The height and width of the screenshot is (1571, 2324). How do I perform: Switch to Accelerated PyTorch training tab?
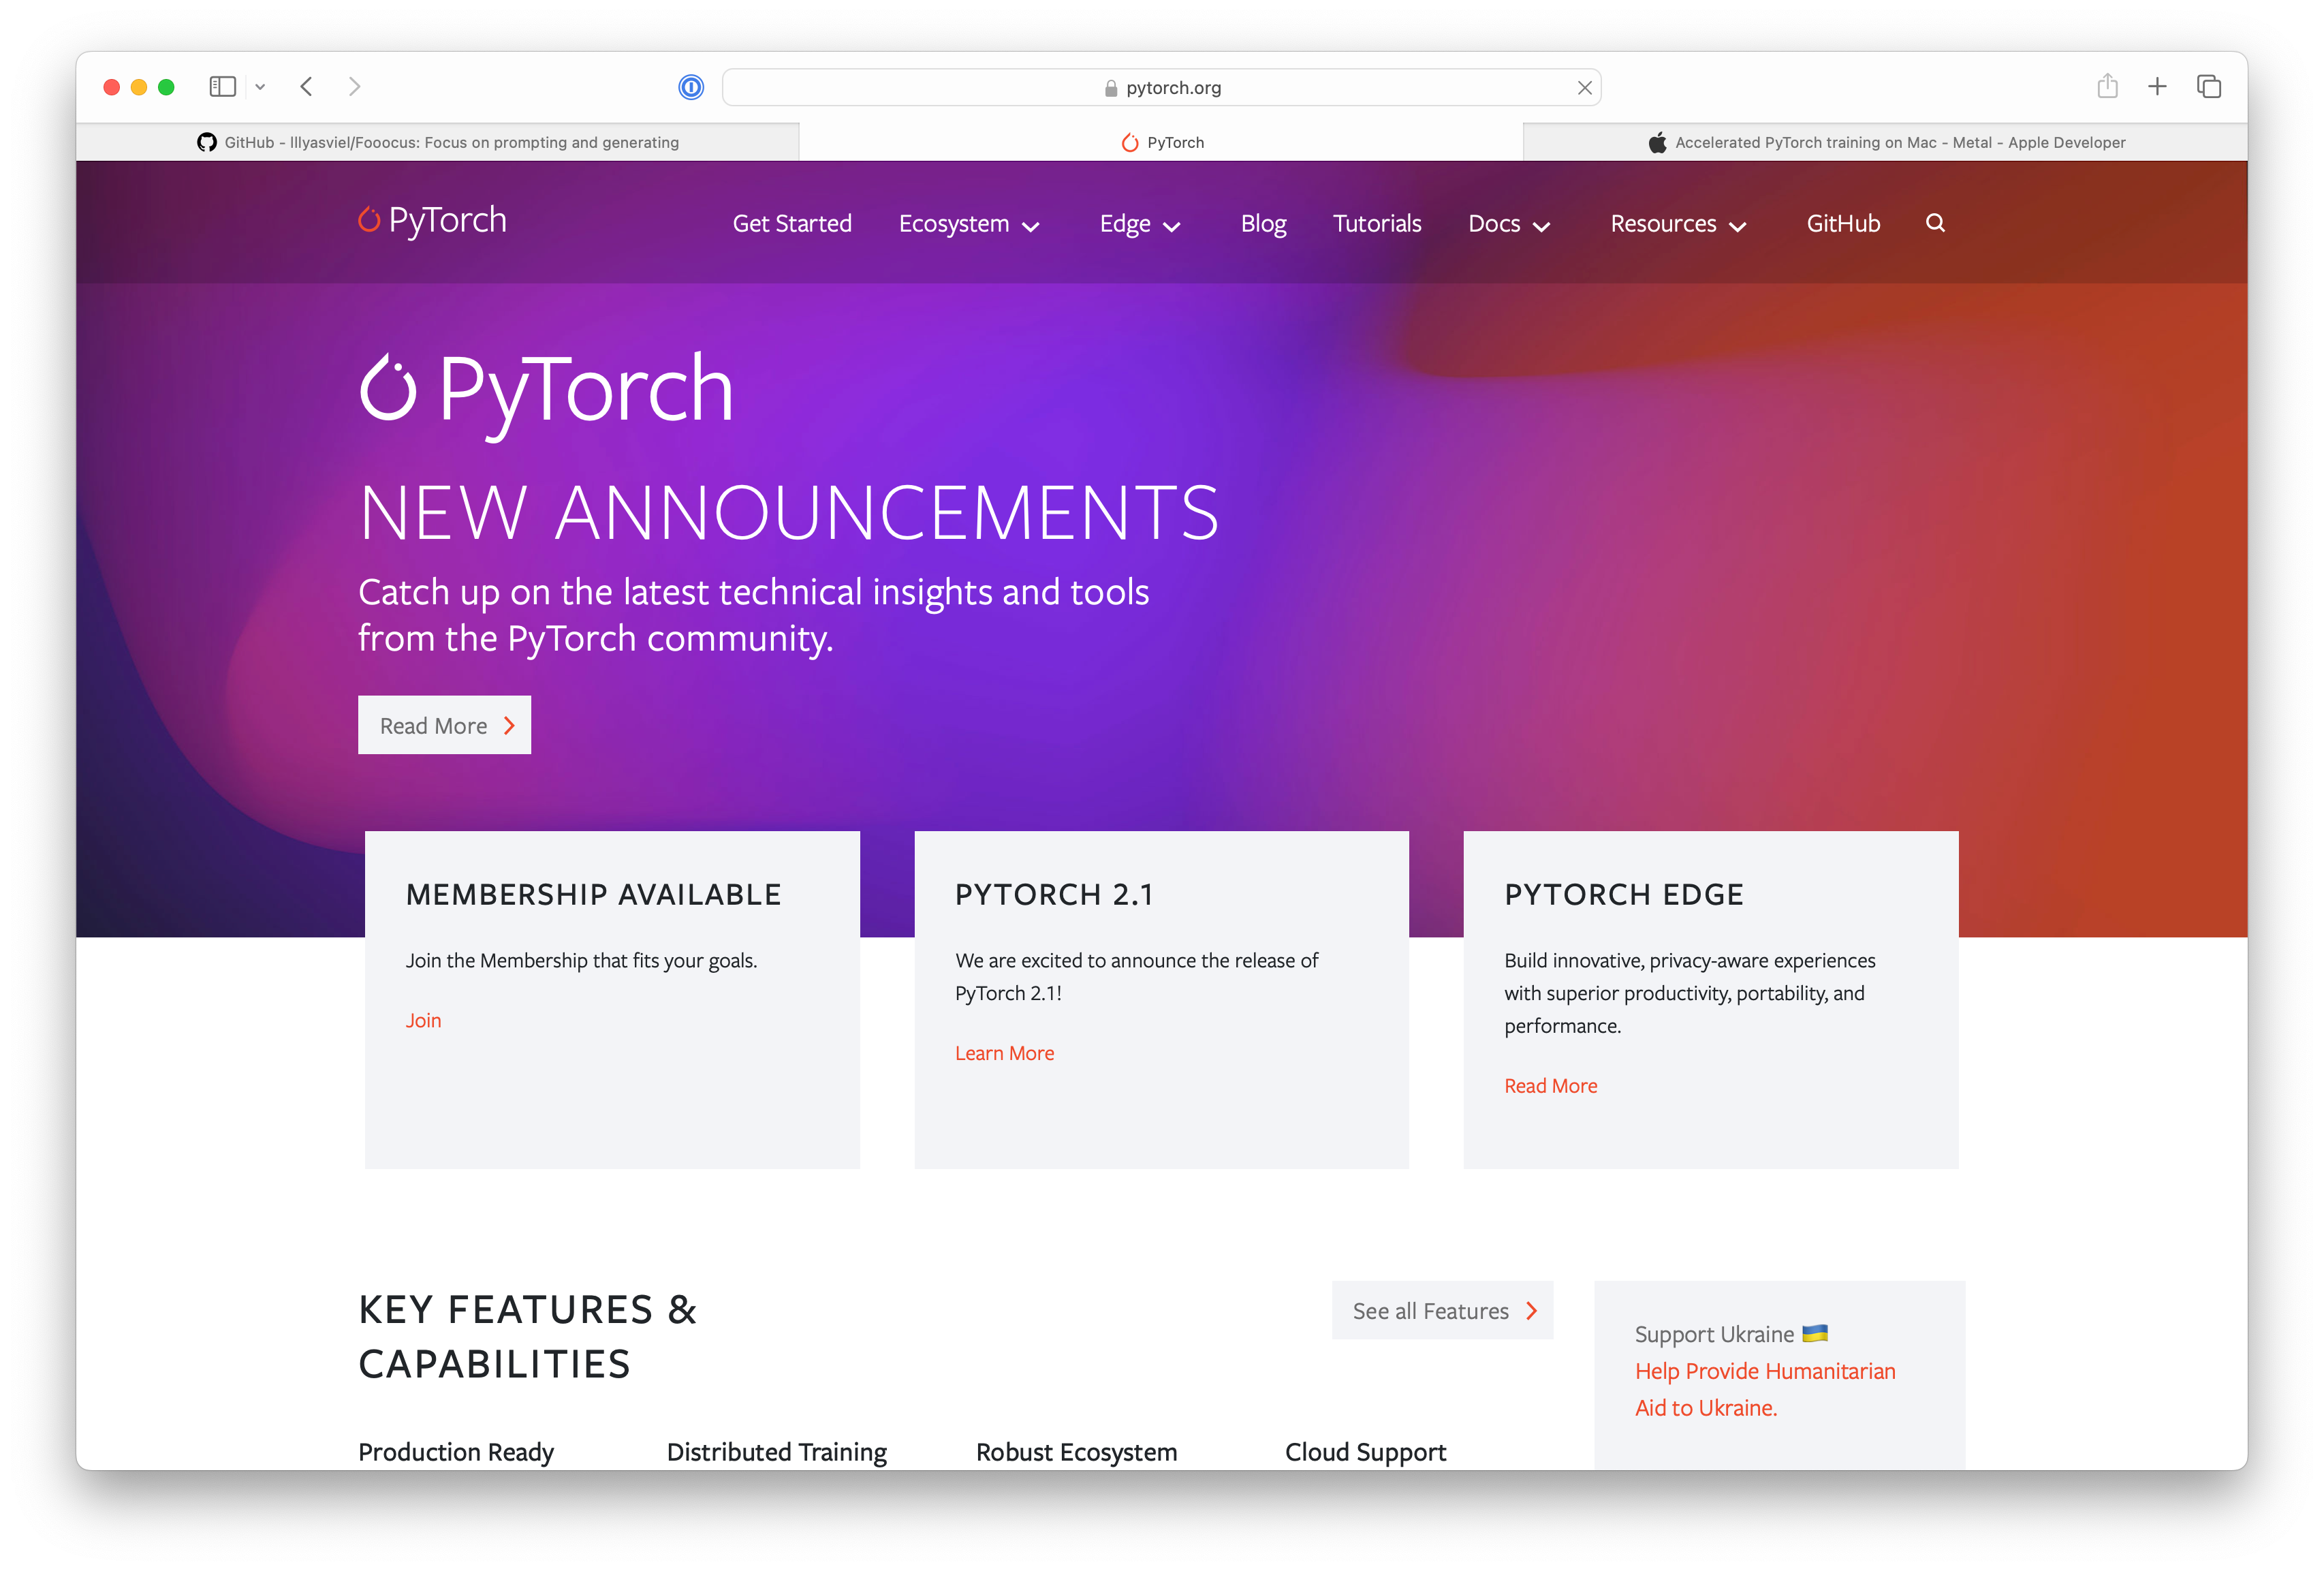pos(1885,142)
